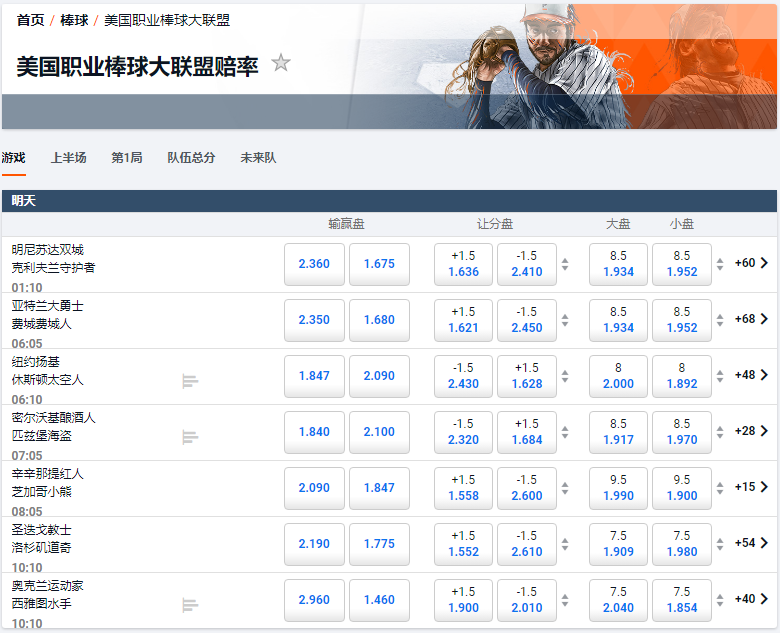Open 棒球 breadcrumb link
Viewport: 780px width, 633px height.
[74, 20]
